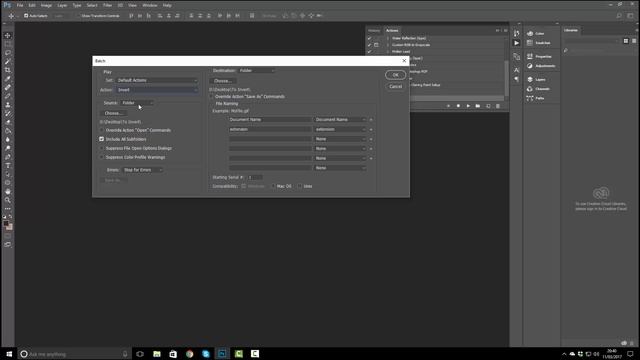Open the Filter menu
Image resolution: width=640 pixels, height=360 pixels.
tap(107, 5)
